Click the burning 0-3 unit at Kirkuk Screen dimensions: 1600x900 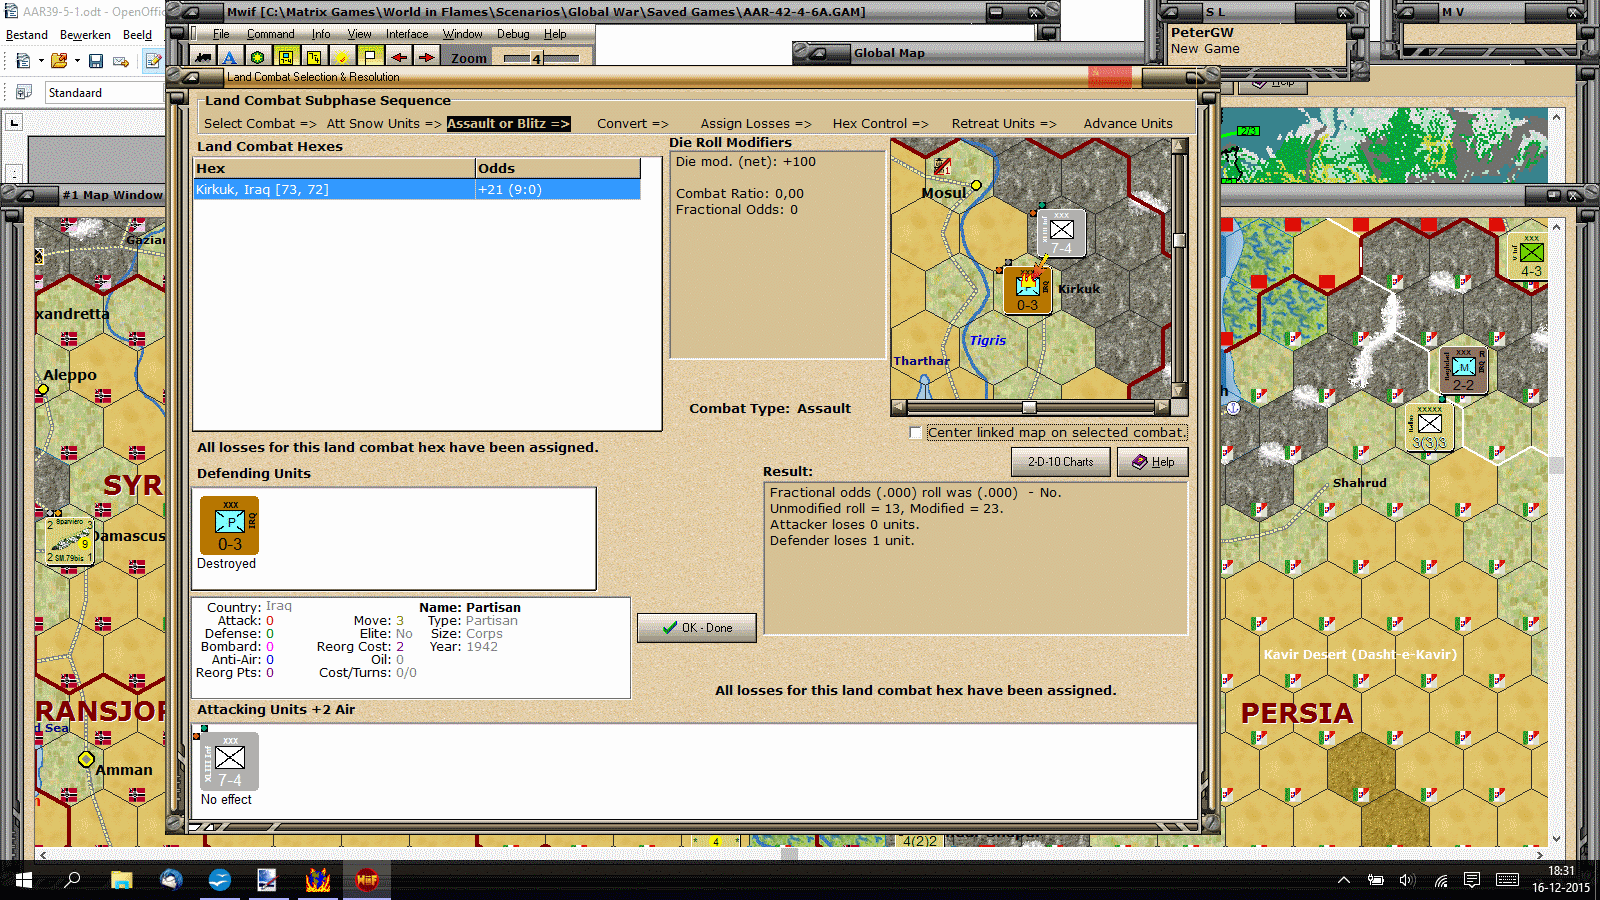point(1028,290)
